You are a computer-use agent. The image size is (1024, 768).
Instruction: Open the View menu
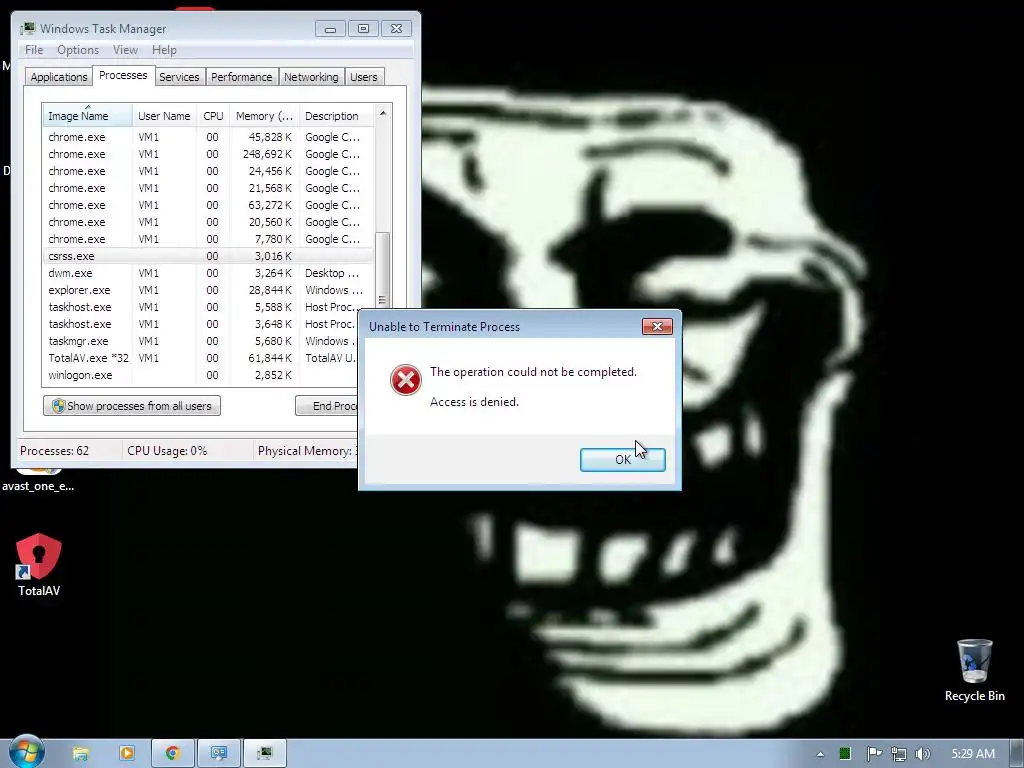pyautogui.click(x=125, y=50)
